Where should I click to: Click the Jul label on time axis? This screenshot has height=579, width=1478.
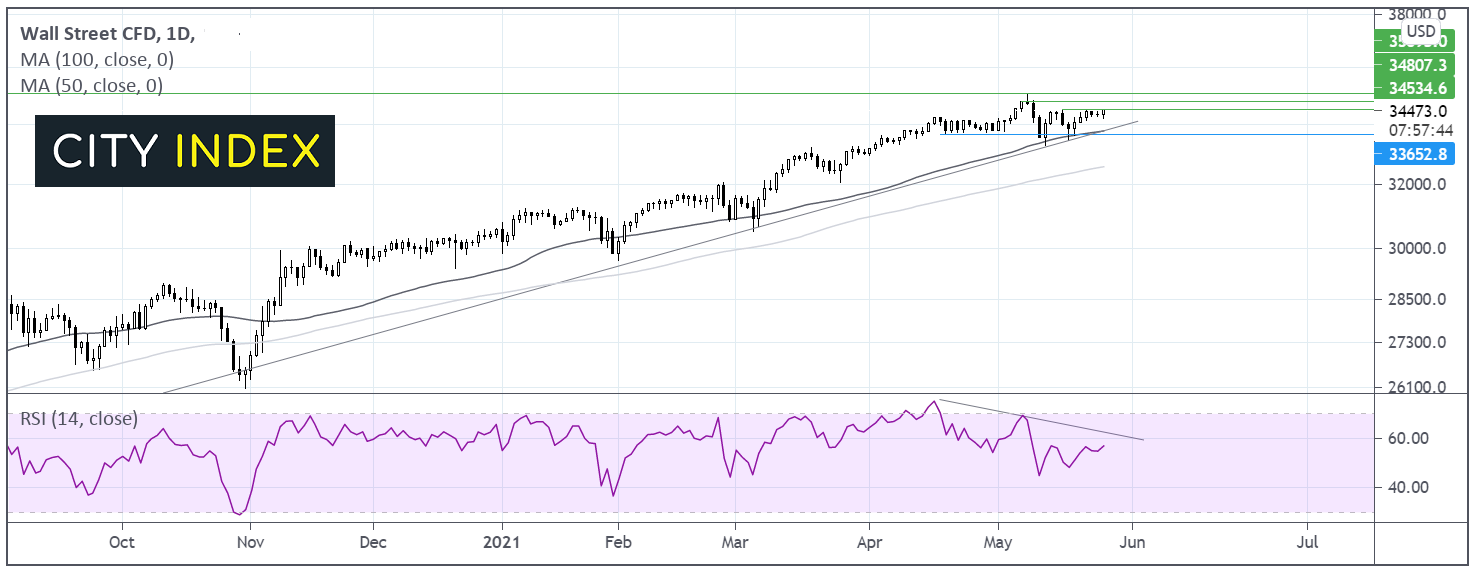click(1307, 544)
